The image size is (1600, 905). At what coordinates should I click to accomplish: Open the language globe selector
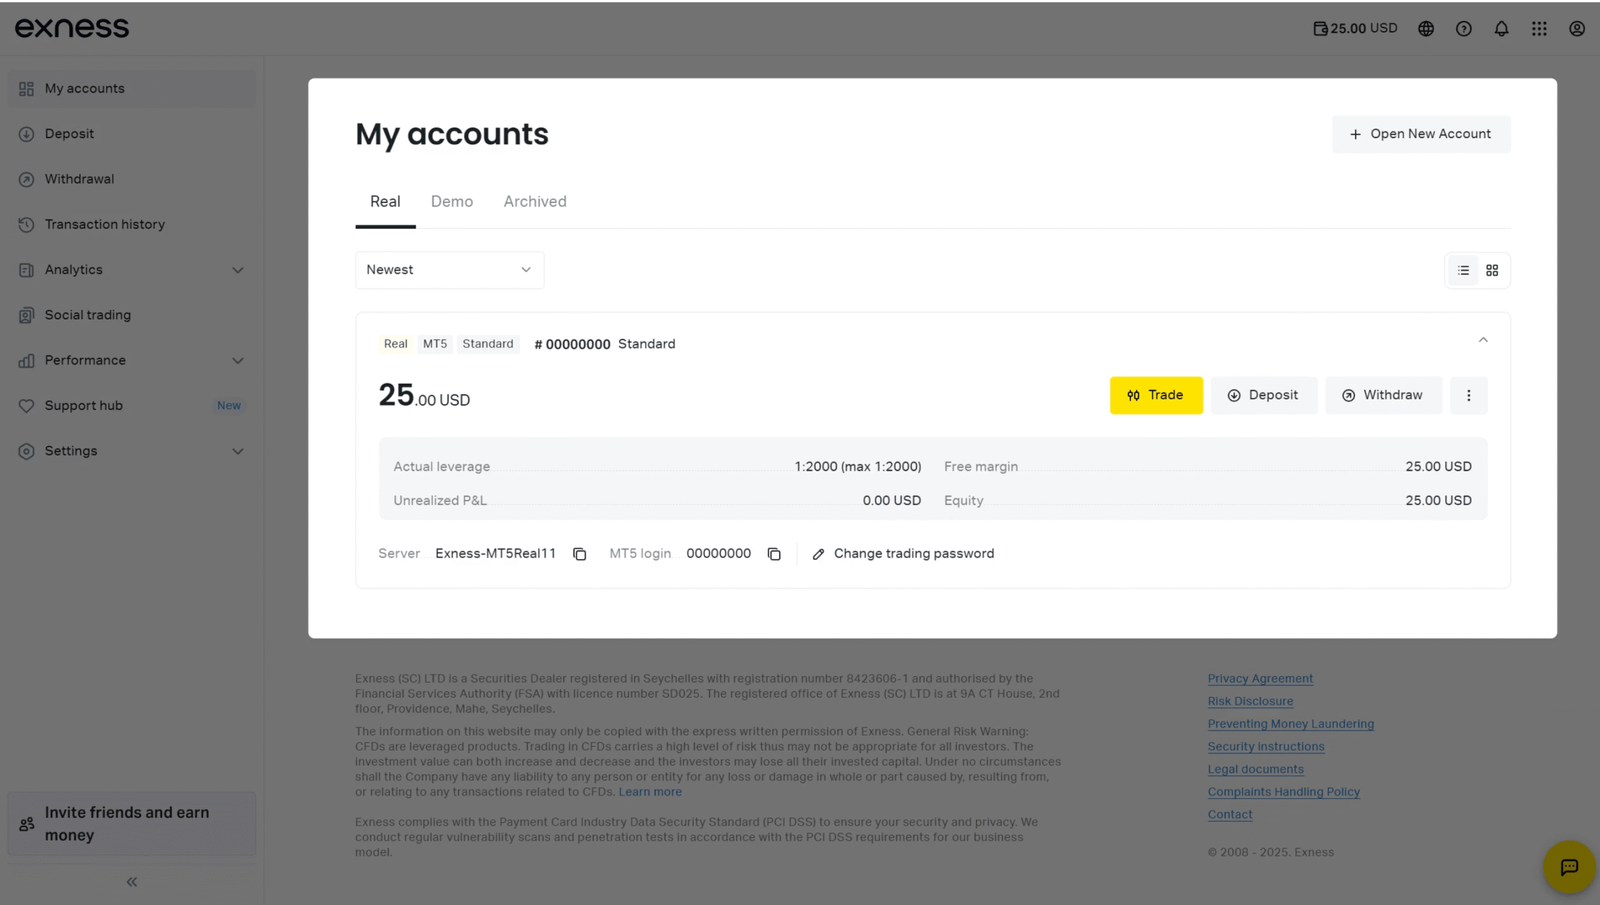tap(1426, 29)
